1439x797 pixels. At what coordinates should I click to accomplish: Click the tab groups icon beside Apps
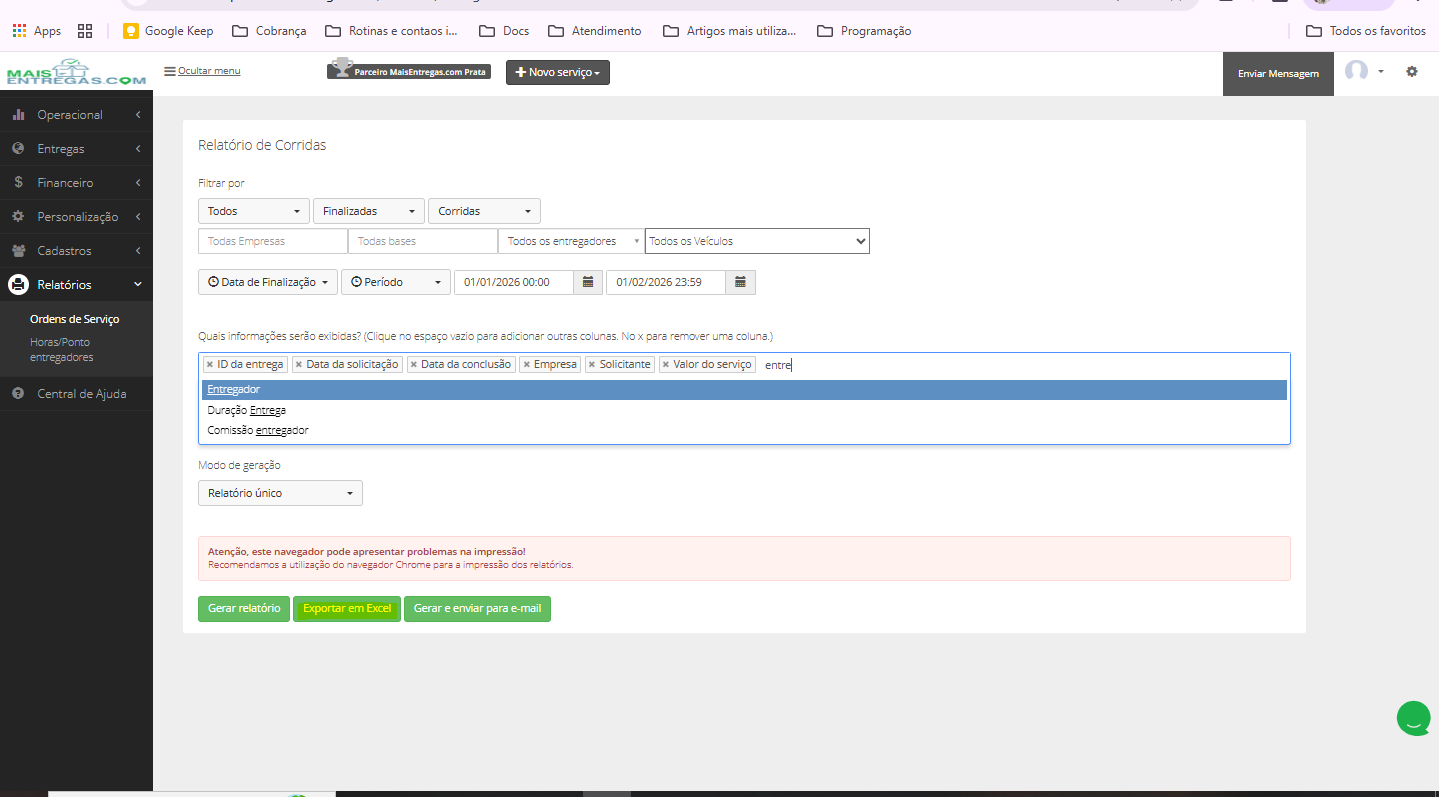pos(85,31)
